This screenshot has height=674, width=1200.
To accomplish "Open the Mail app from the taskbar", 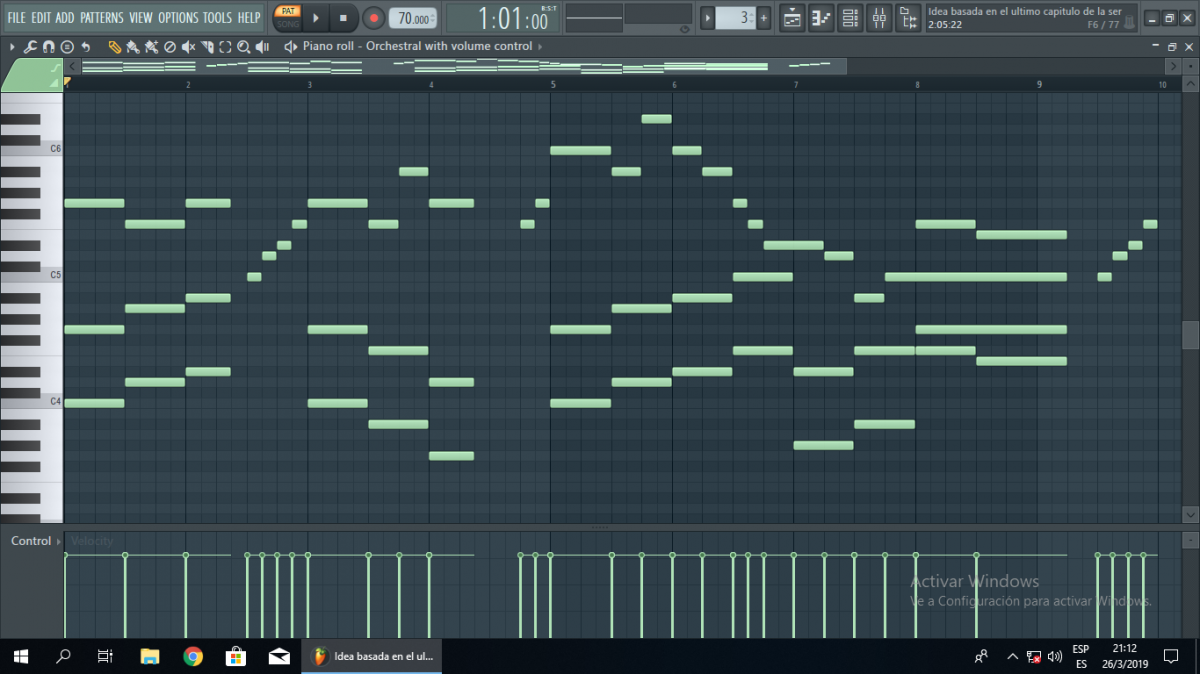I will click(279, 656).
